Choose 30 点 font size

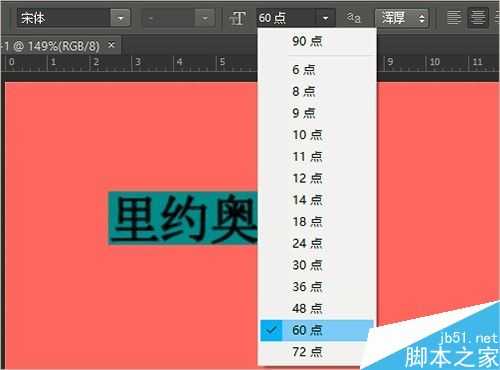click(317, 265)
